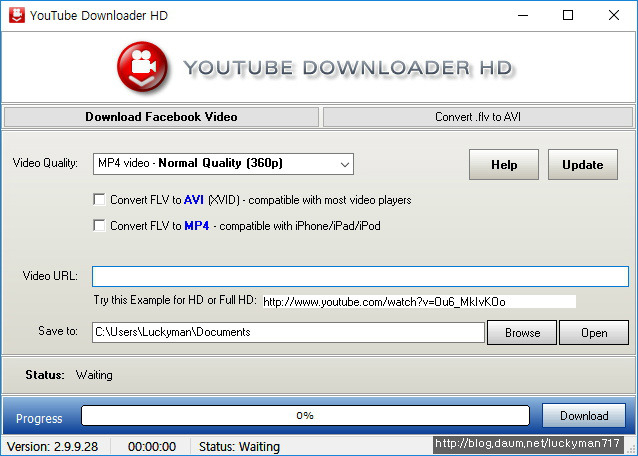This screenshot has height=456, width=638.
Task: Enable Convert FLV to MP4 checkbox
Action: (99, 225)
